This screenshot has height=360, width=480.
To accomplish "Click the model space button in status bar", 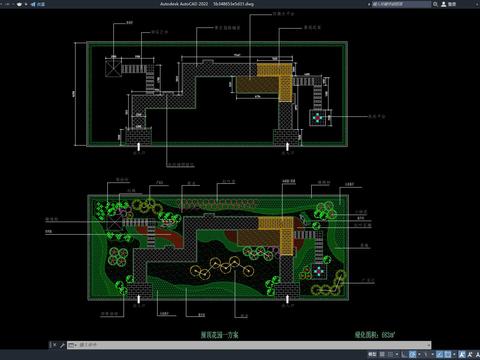I will [x=372, y=354].
